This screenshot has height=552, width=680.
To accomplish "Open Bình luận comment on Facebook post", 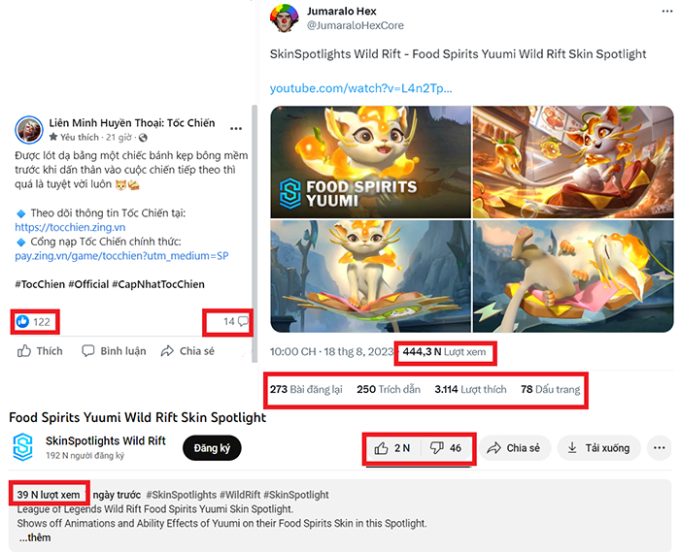I will 114,351.
